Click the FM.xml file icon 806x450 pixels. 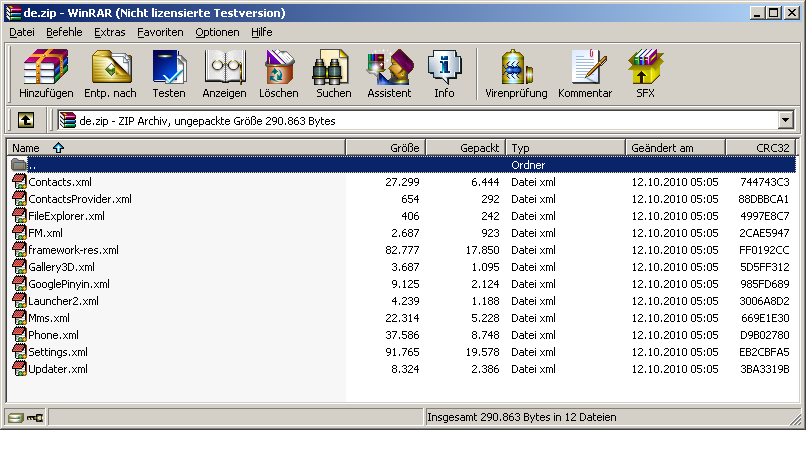point(20,232)
